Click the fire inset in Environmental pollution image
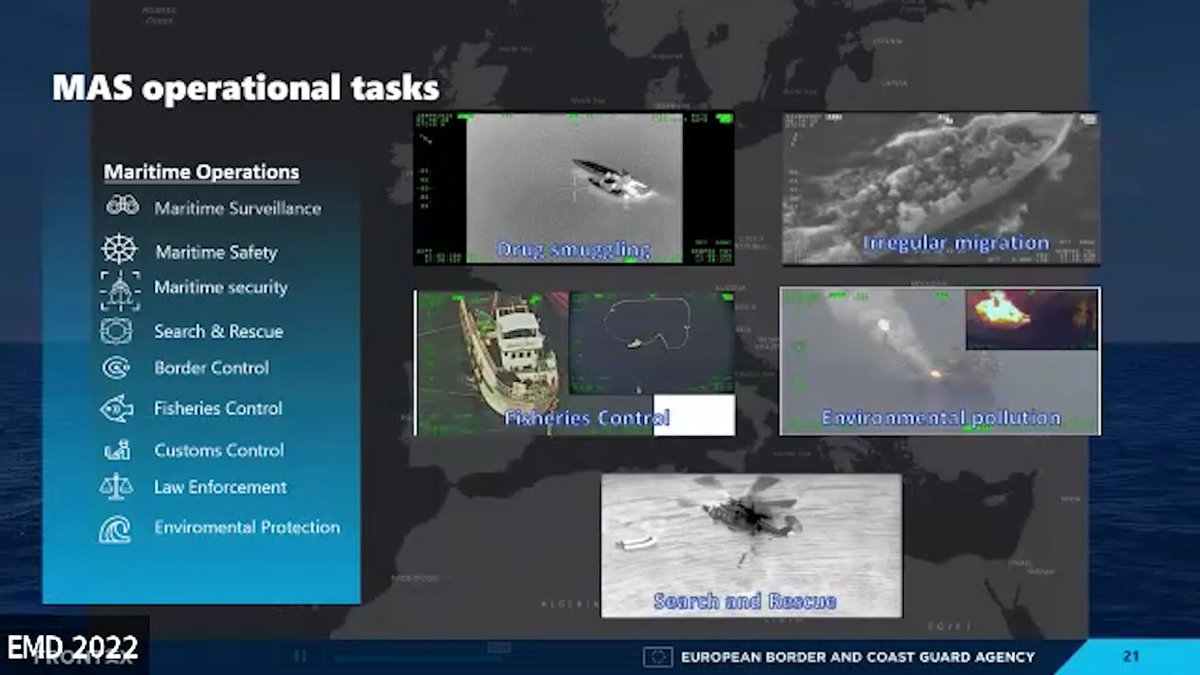This screenshot has width=1200, height=675. coord(1032,320)
